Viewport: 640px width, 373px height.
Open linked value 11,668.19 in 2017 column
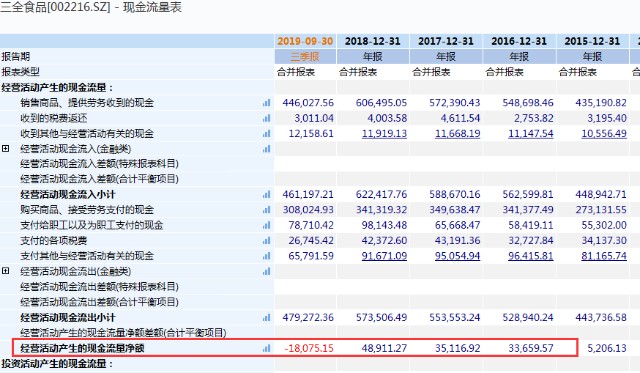point(458,134)
